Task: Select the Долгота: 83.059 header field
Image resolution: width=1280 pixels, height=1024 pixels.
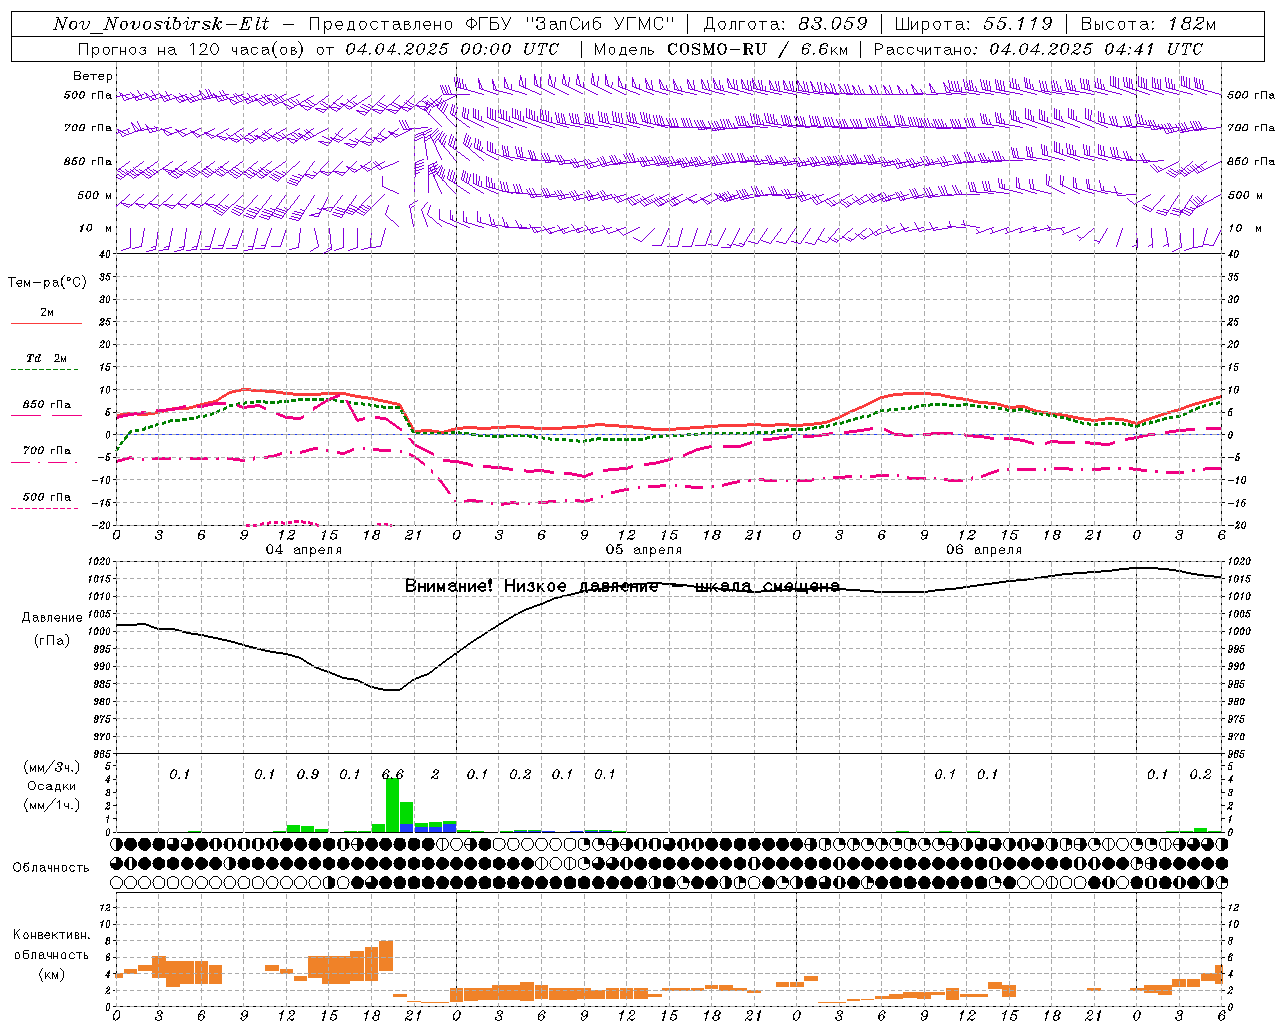Action: tap(785, 24)
